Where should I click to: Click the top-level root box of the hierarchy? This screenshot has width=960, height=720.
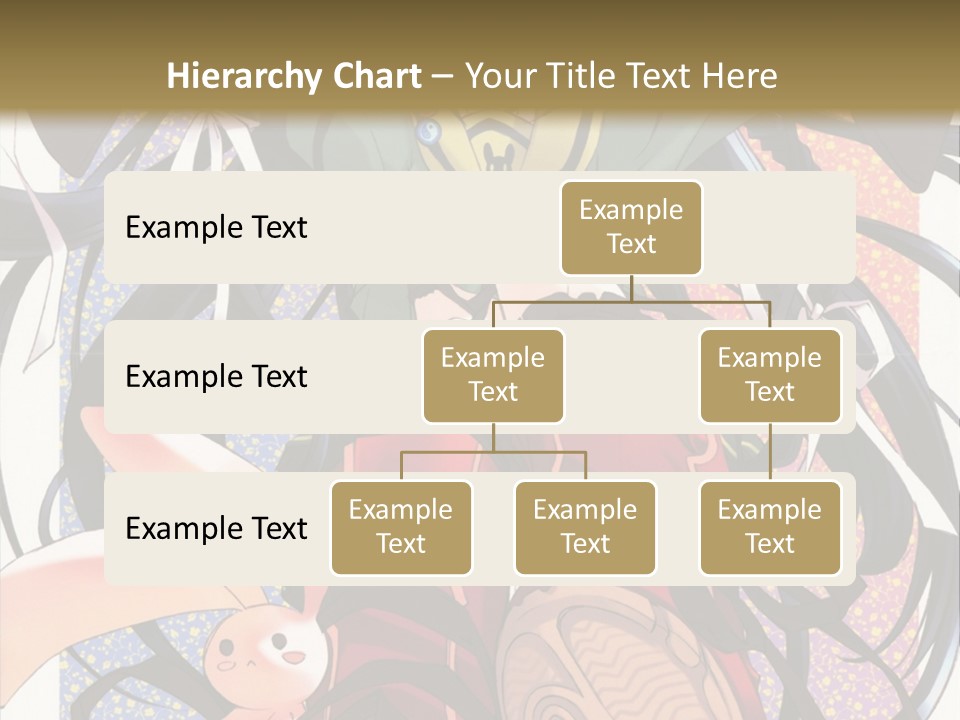(x=631, y=227)
